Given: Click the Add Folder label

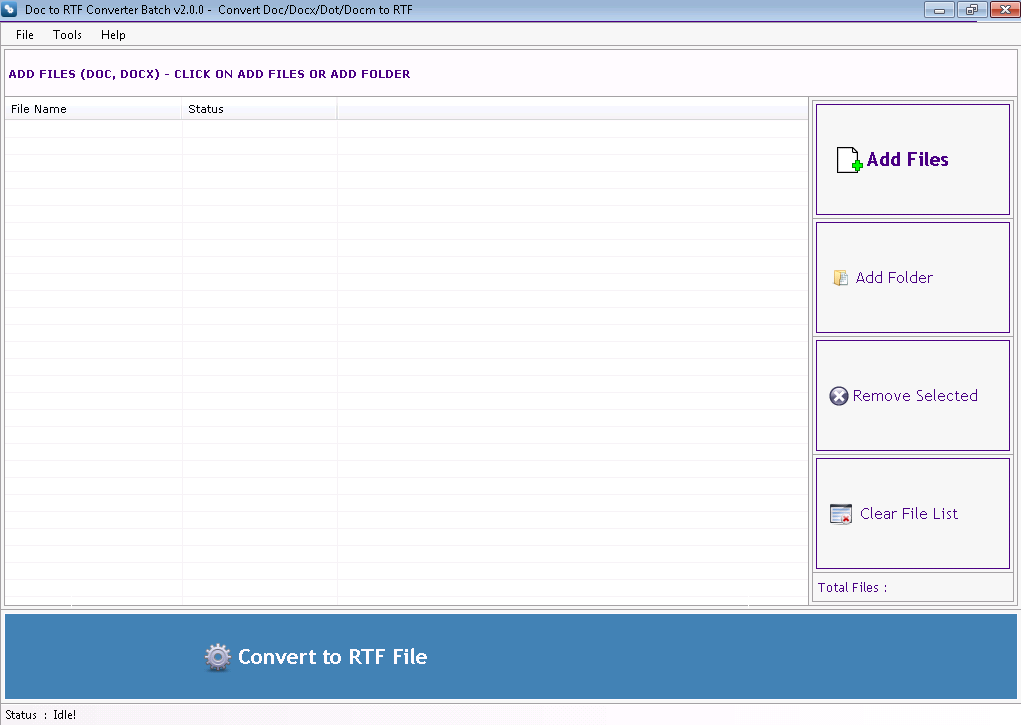Looking at the screenshot, I should pos(894,278).
